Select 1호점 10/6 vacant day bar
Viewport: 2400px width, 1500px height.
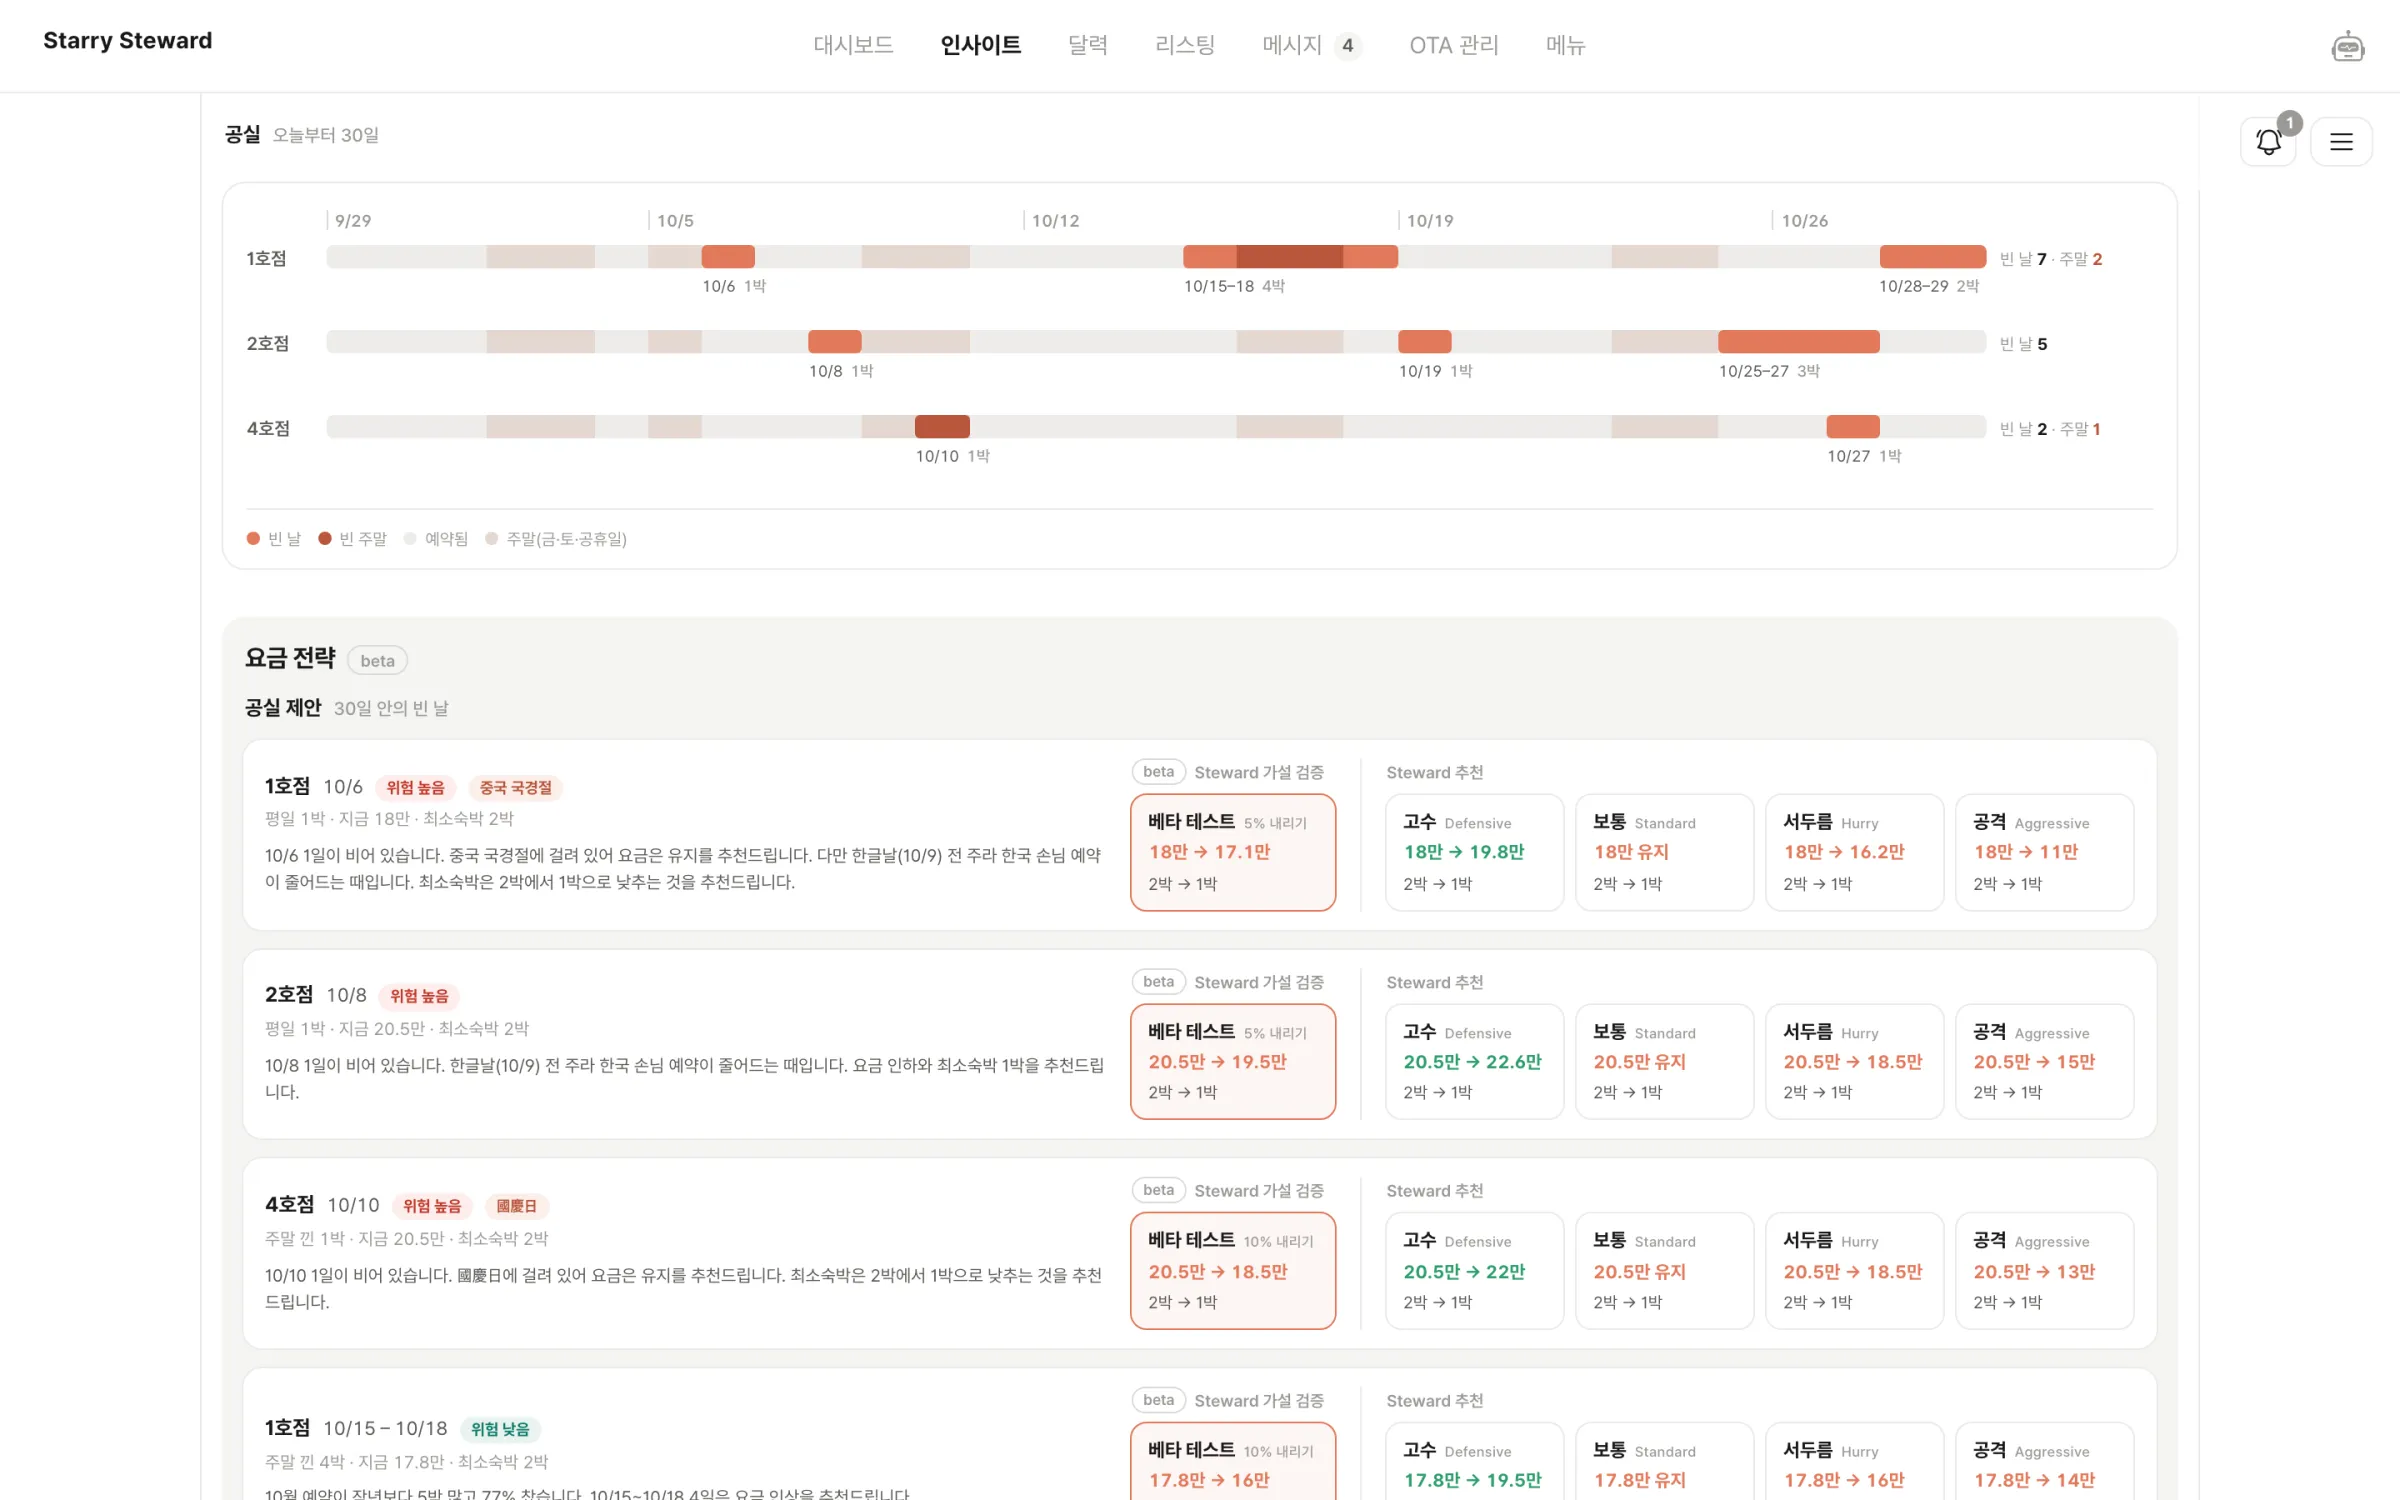click(728, 257)
